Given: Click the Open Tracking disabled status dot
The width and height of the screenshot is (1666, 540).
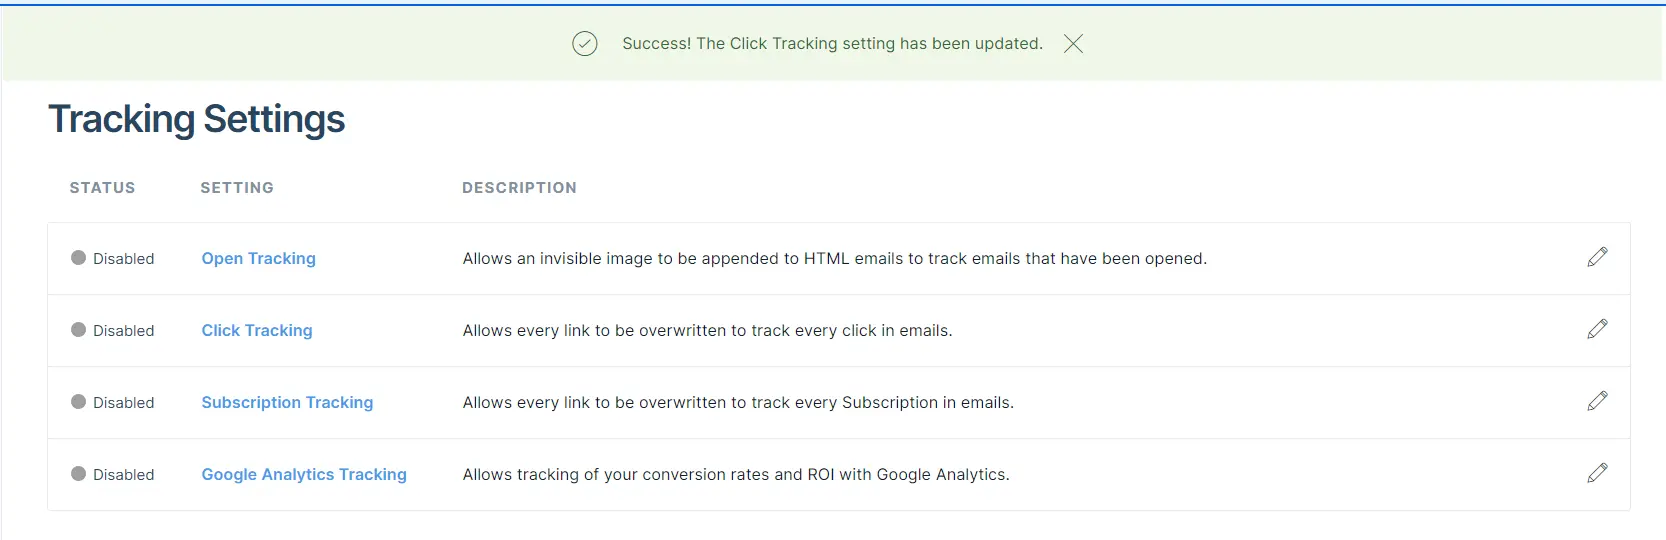Looking at the screenshot, I should point(78,258).
